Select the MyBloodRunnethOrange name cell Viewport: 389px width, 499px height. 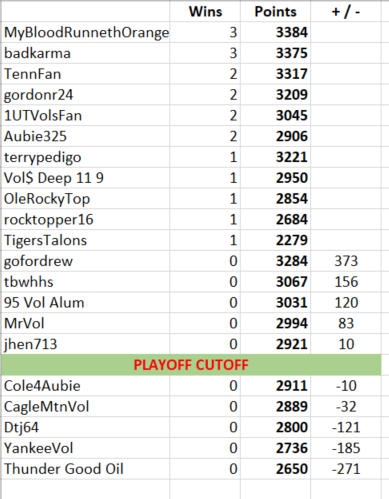point(86,32)
